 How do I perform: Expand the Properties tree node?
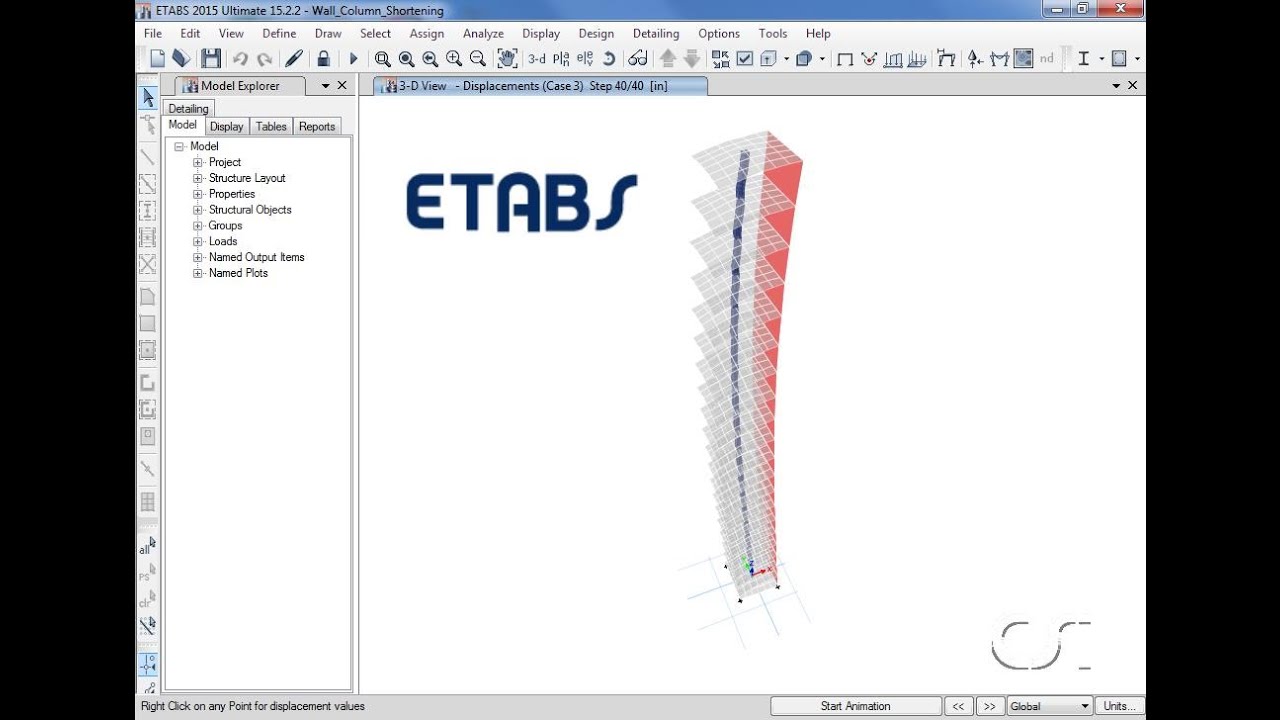tap(198, 194)
